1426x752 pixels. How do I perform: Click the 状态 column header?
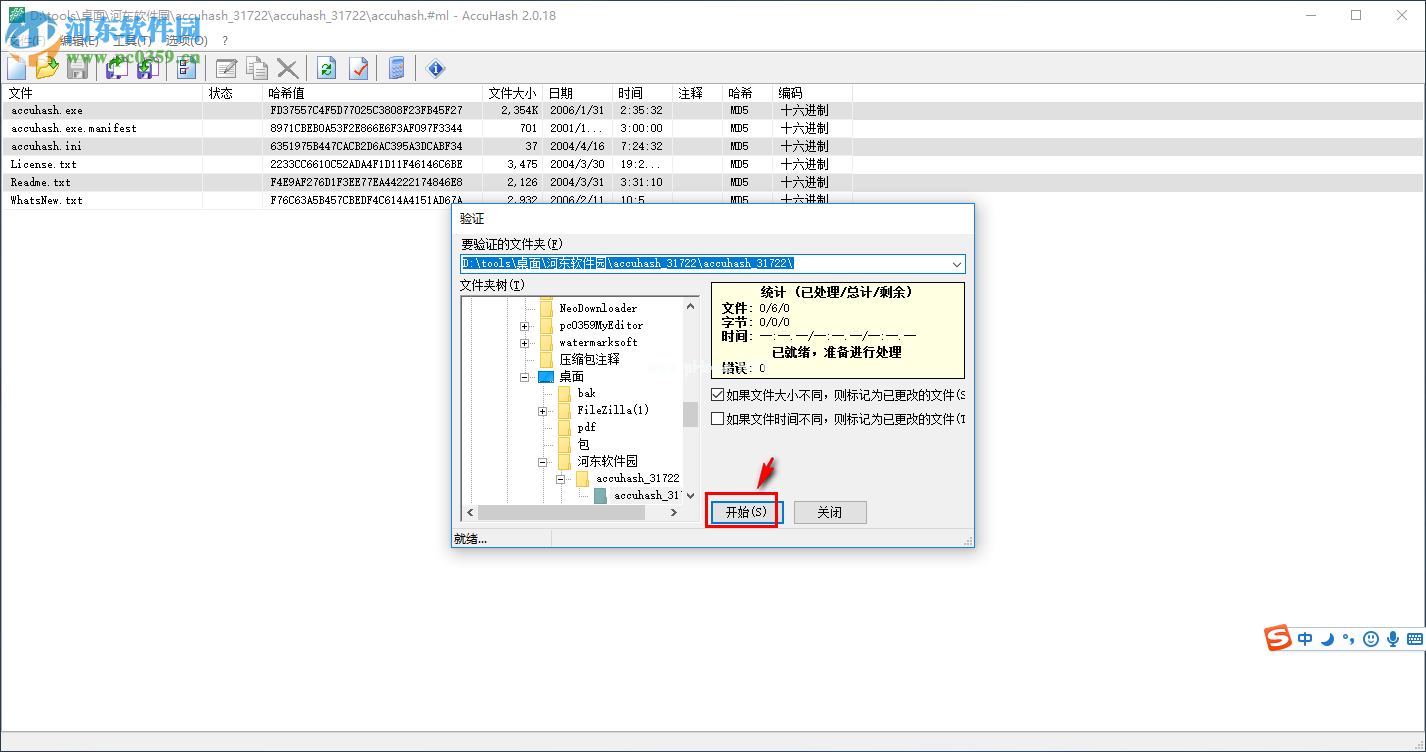pyautogui.click(x=234, y=93)
